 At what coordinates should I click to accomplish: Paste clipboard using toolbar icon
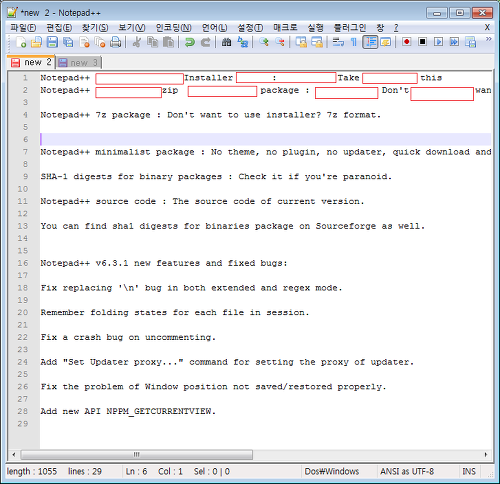pos(169,42)
